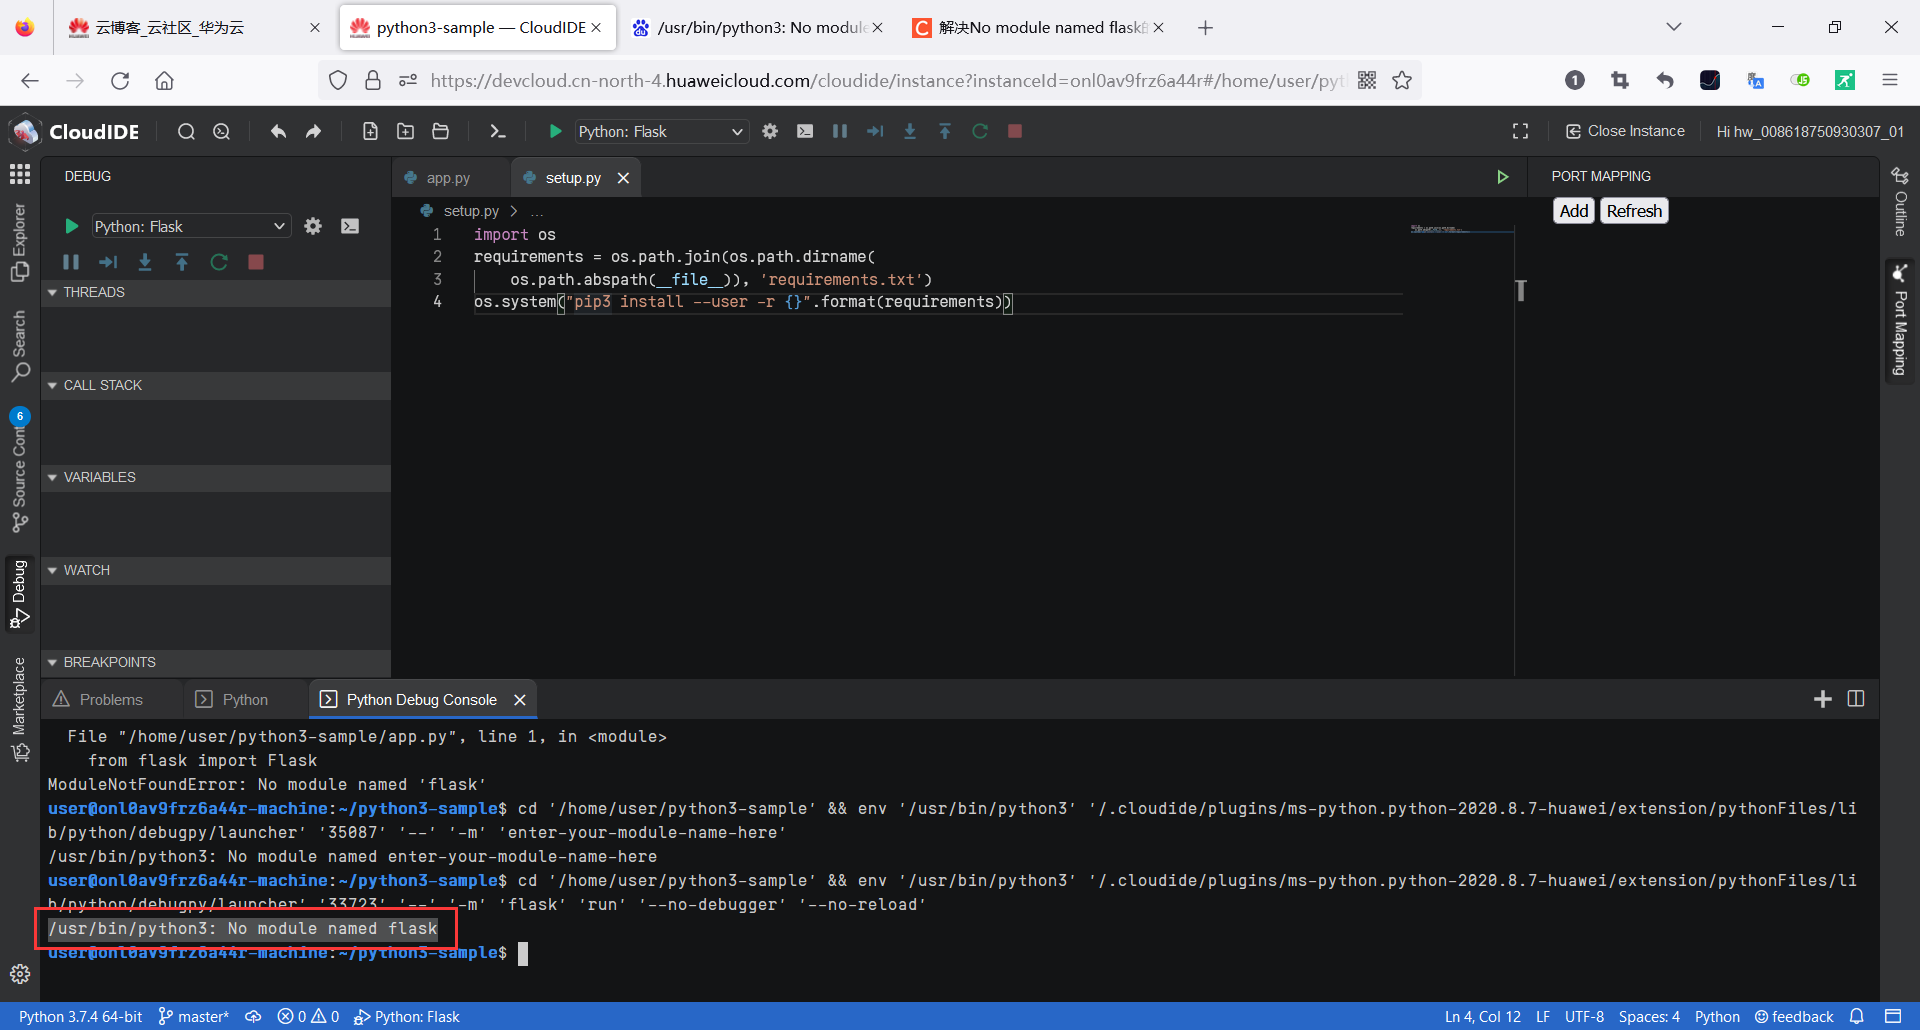Viewport: 1920px width, 1030px height.
Task: Step out using Debug panel icon
Action: coord(182,262)
